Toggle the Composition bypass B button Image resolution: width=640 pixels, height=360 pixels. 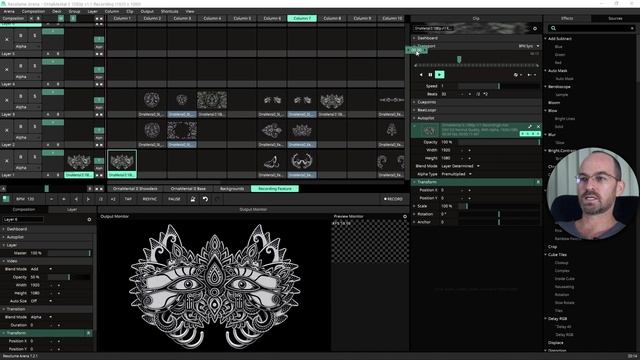point(38,18)
